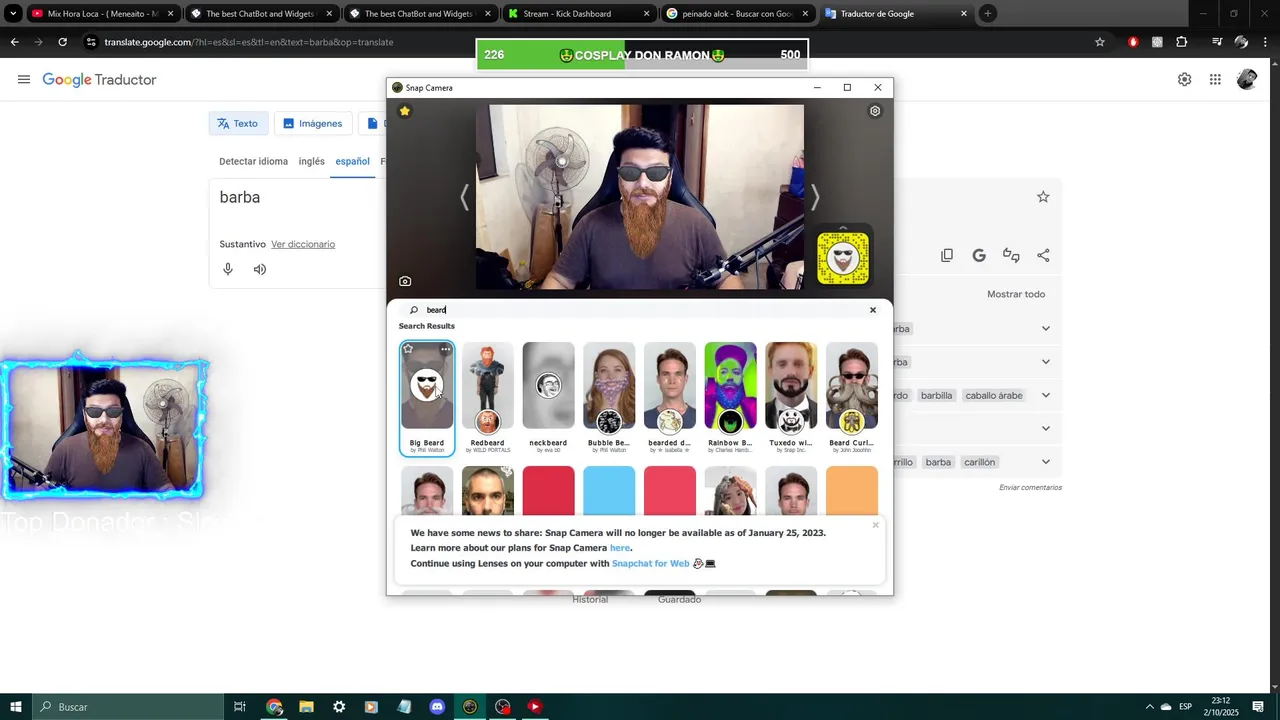Viewport: 1280px width, 720px height.
Task: Click the "caballo árabe" translation chip
Action: tap(994, 395)
